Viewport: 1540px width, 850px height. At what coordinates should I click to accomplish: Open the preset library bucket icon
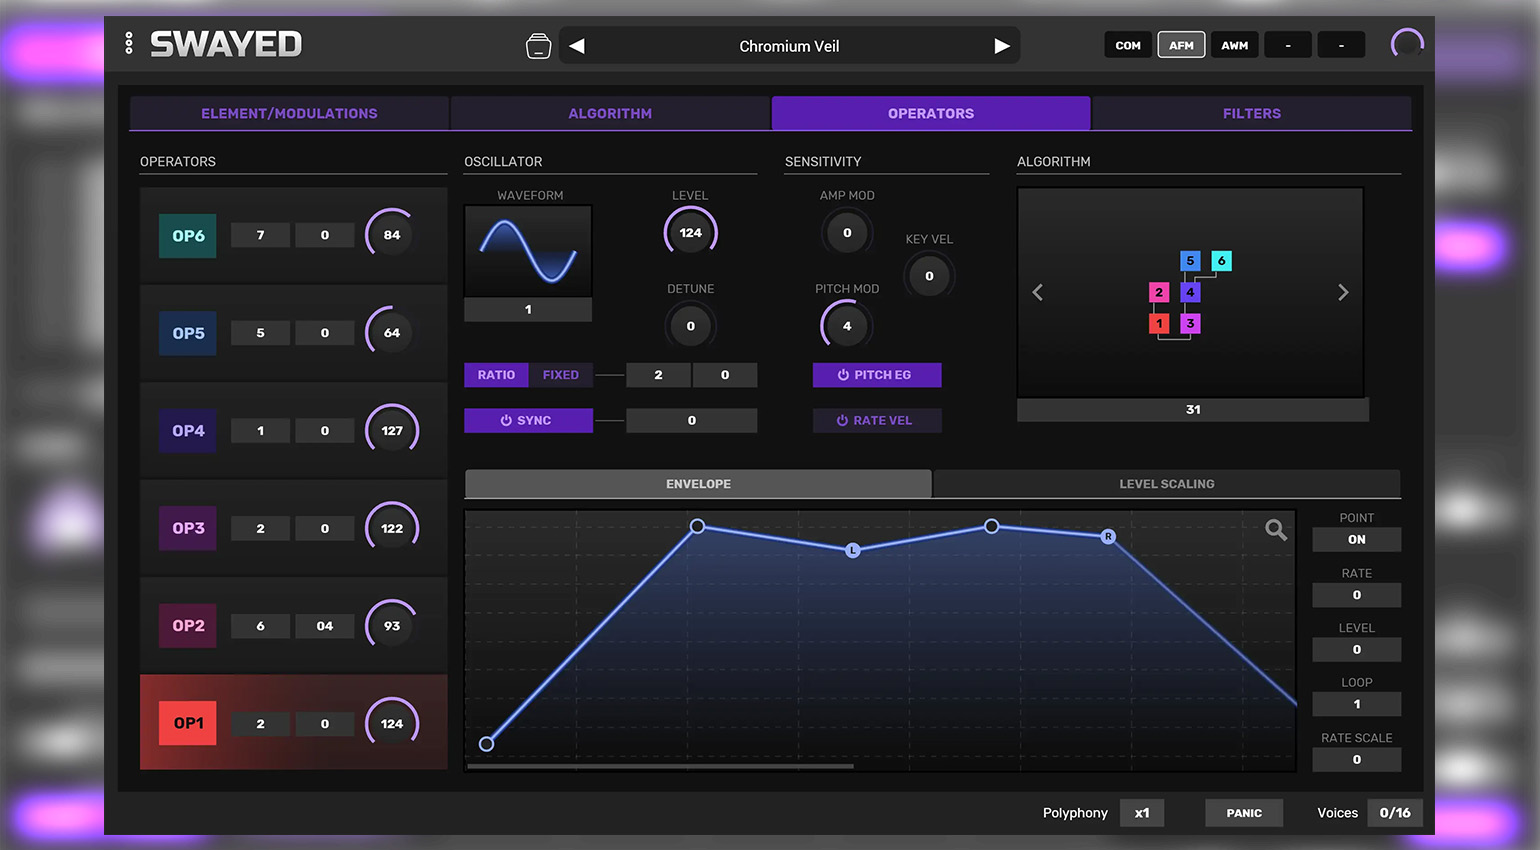(x=538, y=46)
